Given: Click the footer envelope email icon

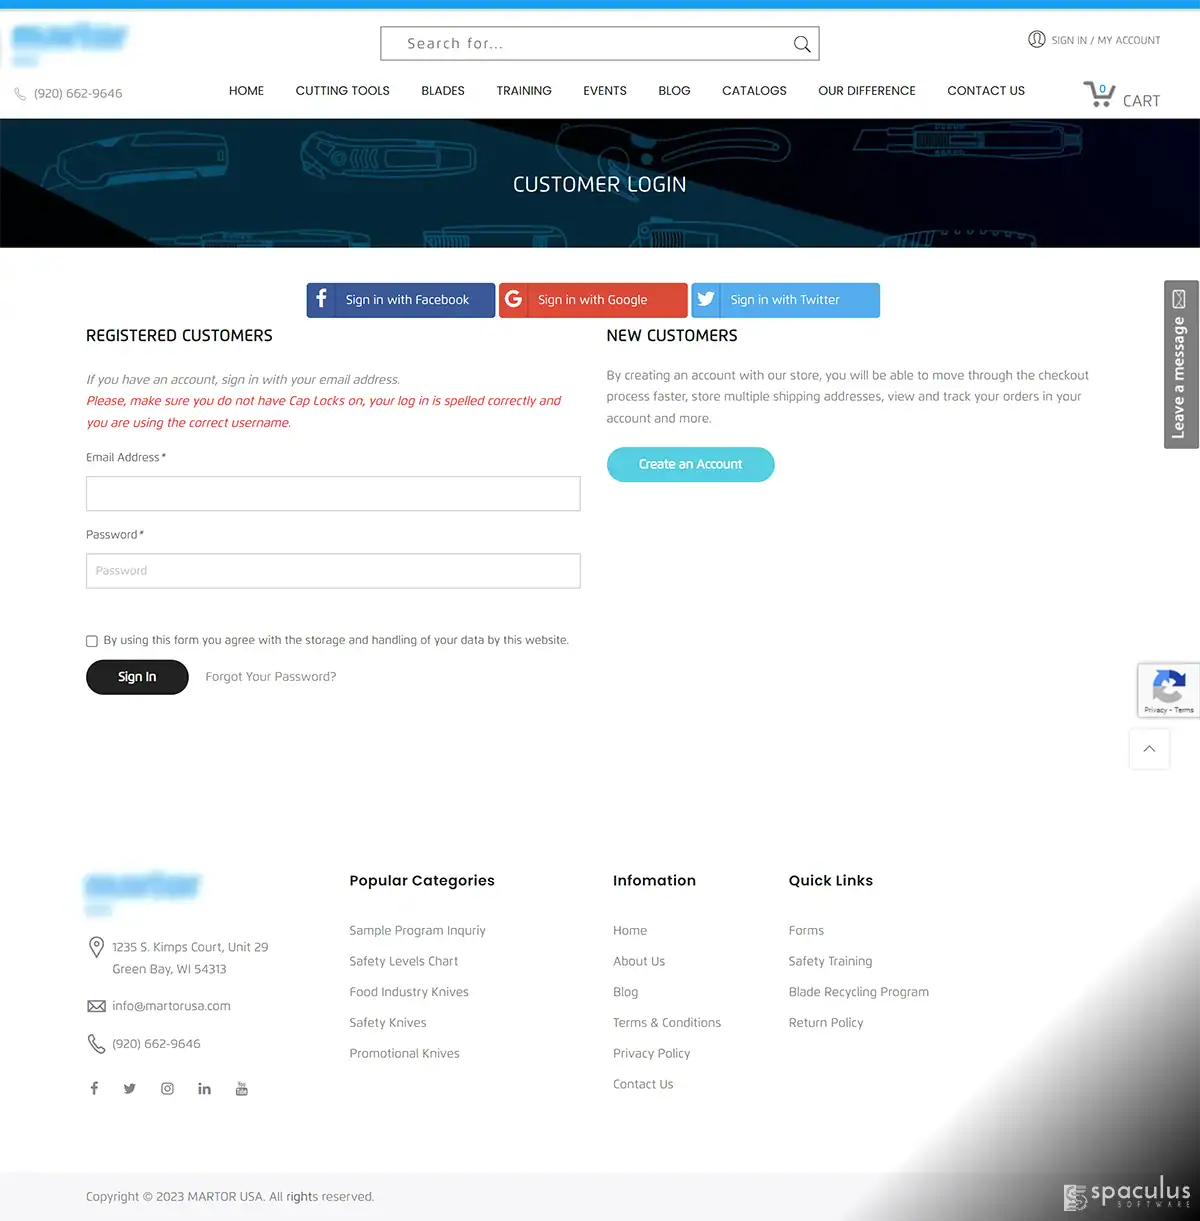Looking at the screenshot, I should [97, 1006].
